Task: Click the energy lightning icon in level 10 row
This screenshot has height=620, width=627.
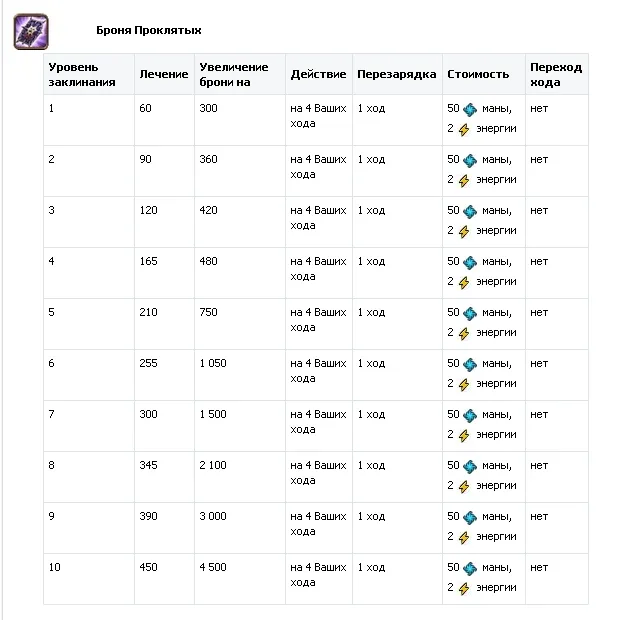Action: click(463, 588)
